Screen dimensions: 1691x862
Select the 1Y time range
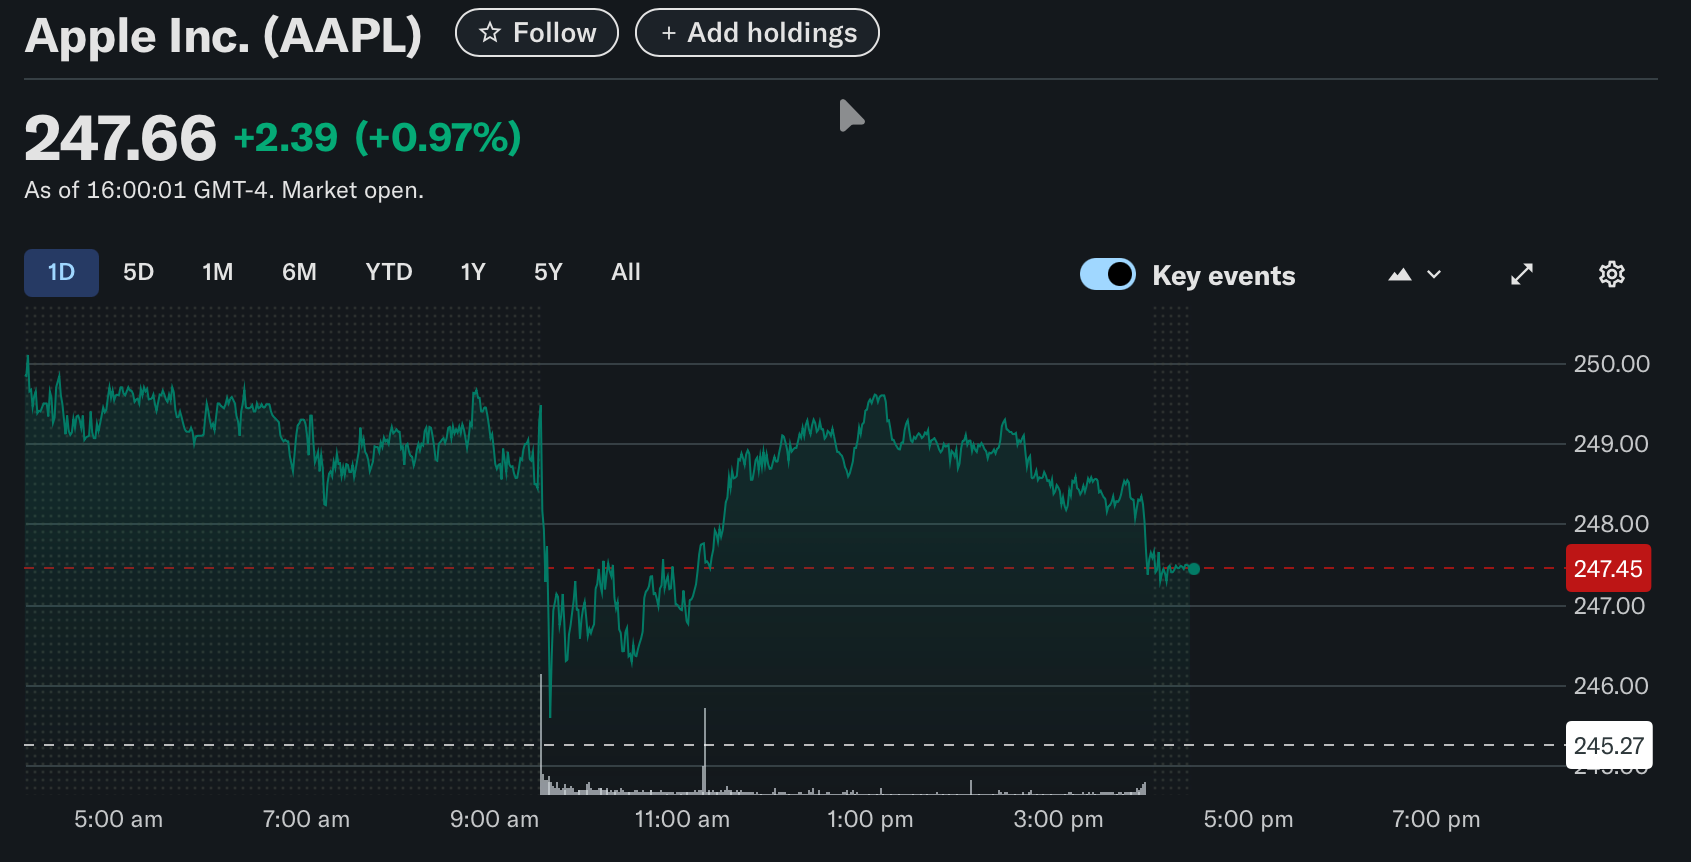(x=472, y=273)
